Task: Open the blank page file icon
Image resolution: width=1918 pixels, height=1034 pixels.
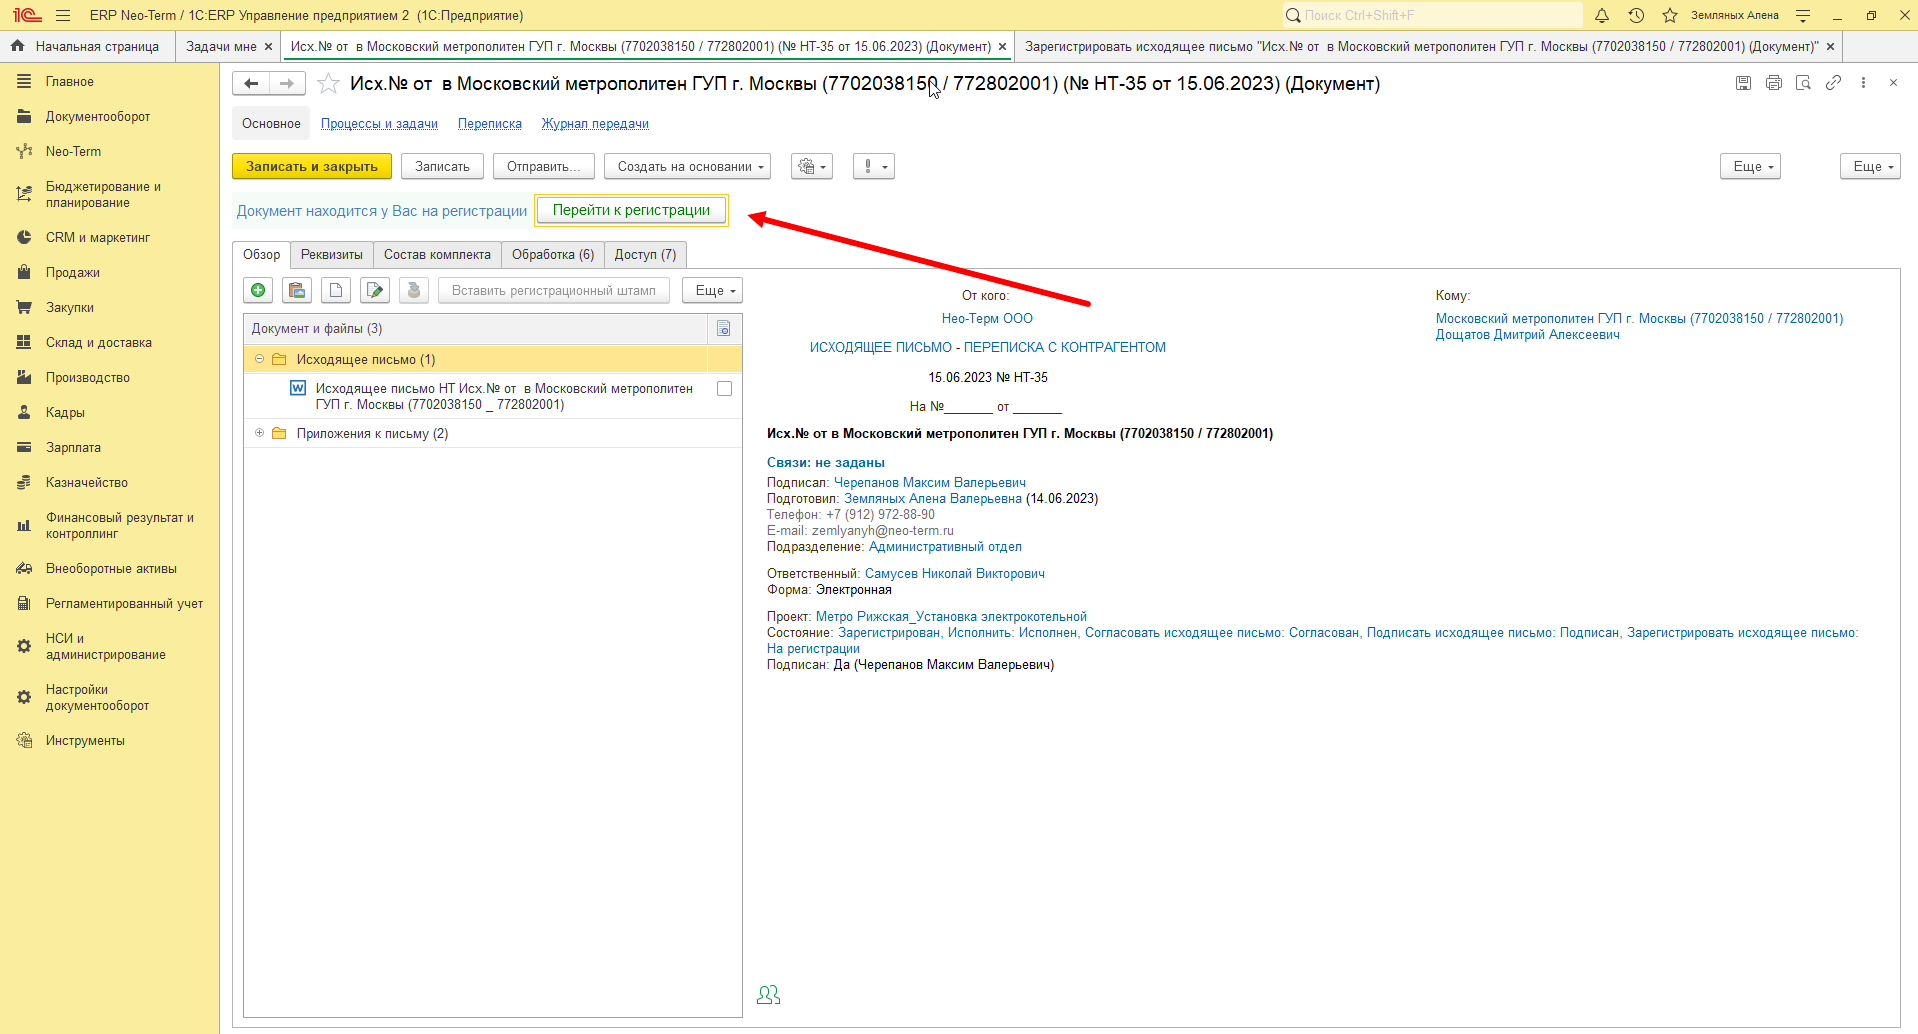Action: 336,290
